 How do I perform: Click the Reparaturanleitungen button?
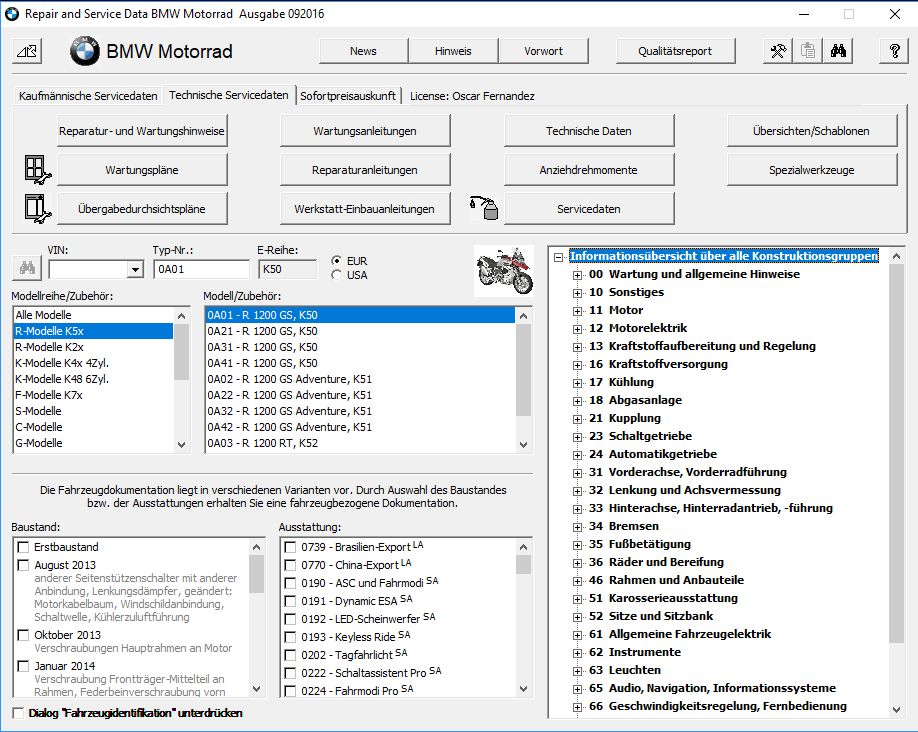click(x=365, y=170)
